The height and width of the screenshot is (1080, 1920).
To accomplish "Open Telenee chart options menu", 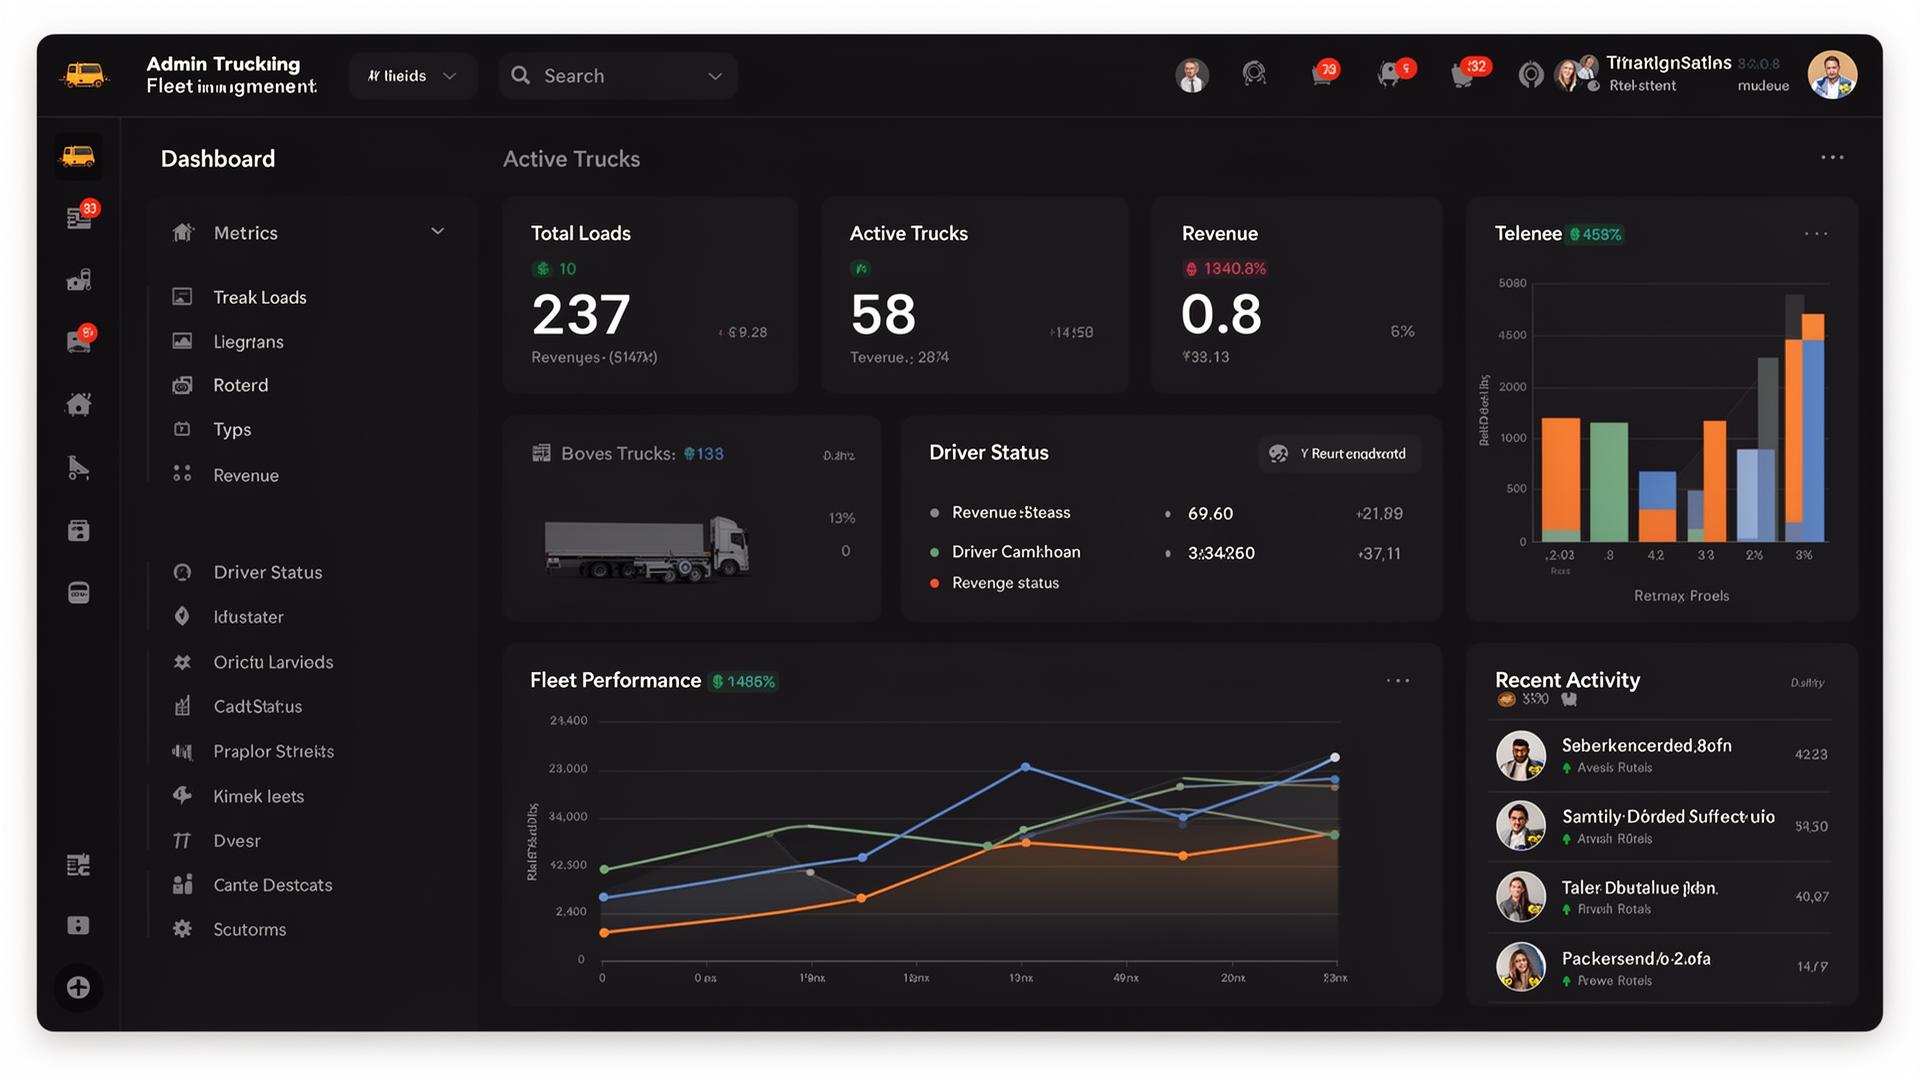I will (x=1815, y=234).
